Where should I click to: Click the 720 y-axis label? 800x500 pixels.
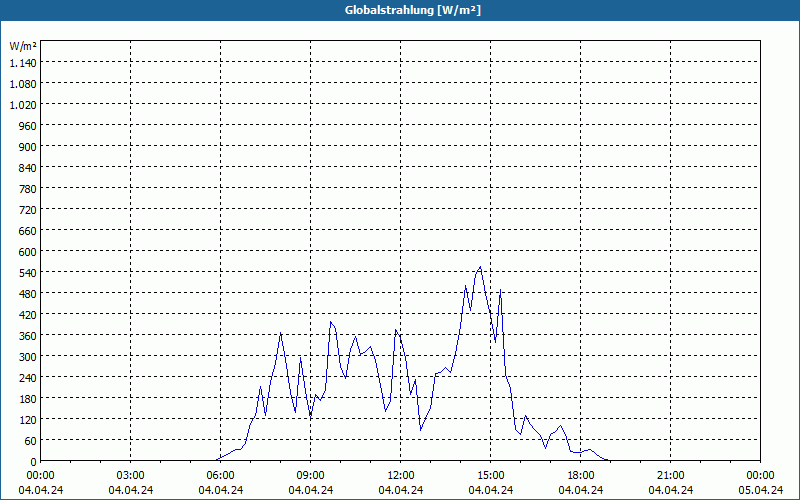tap(28, 210)
